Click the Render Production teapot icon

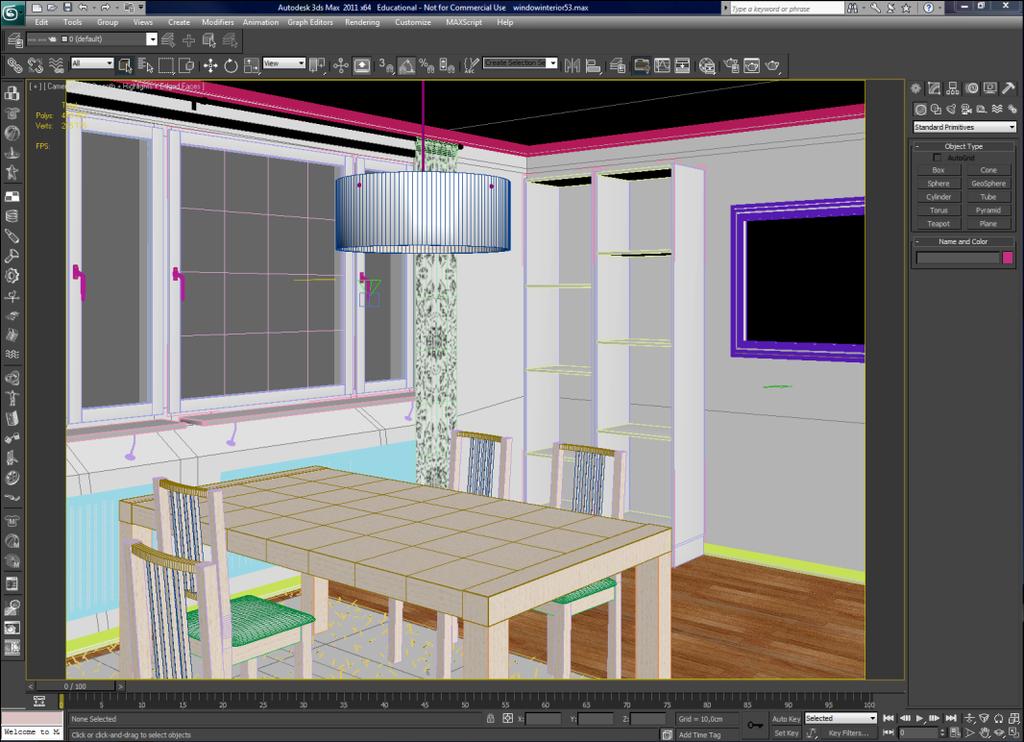pos(773,65)
